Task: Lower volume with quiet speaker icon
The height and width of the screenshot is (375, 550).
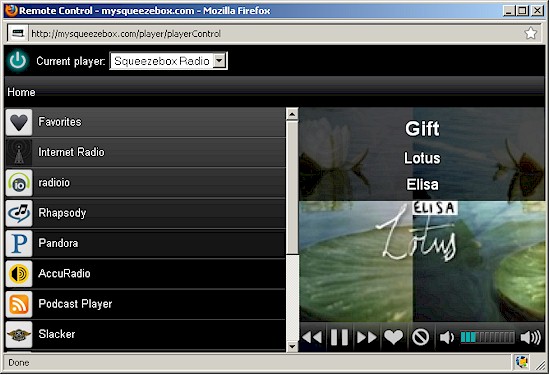Action: [x=447, y=337]
